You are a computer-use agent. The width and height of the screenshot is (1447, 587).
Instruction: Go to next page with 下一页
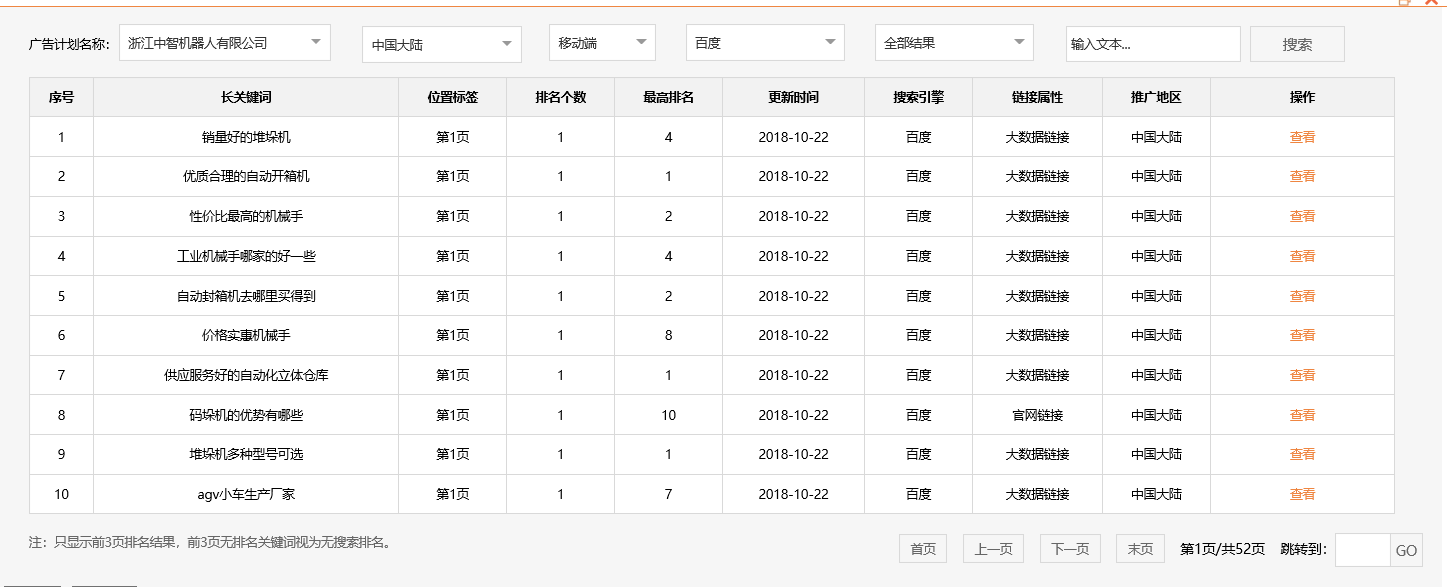coord(1070,549)
